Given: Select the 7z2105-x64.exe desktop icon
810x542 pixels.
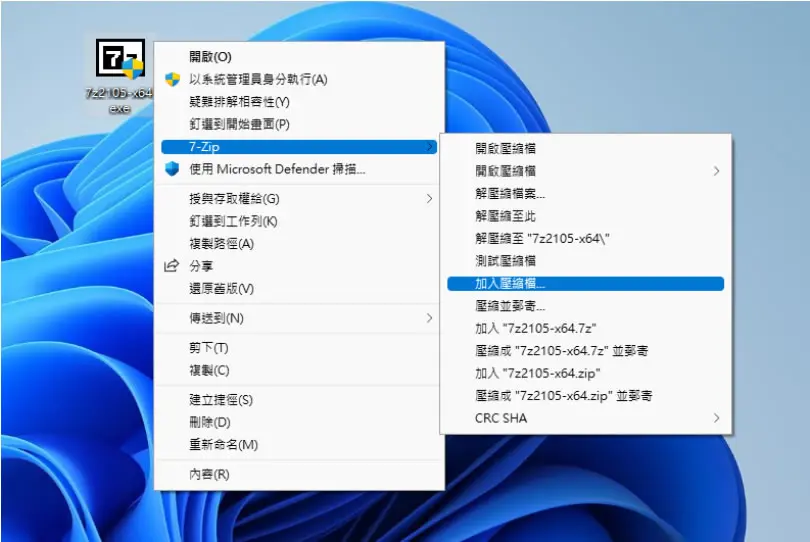Looking at the screenshot, I should (120, 75).
